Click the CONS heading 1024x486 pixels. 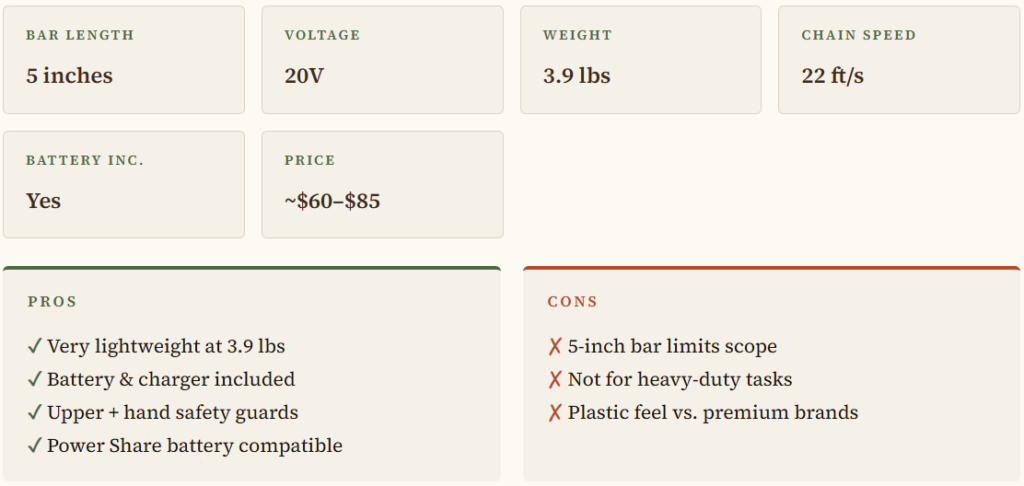pyautogui.click(x=573, y=301)
